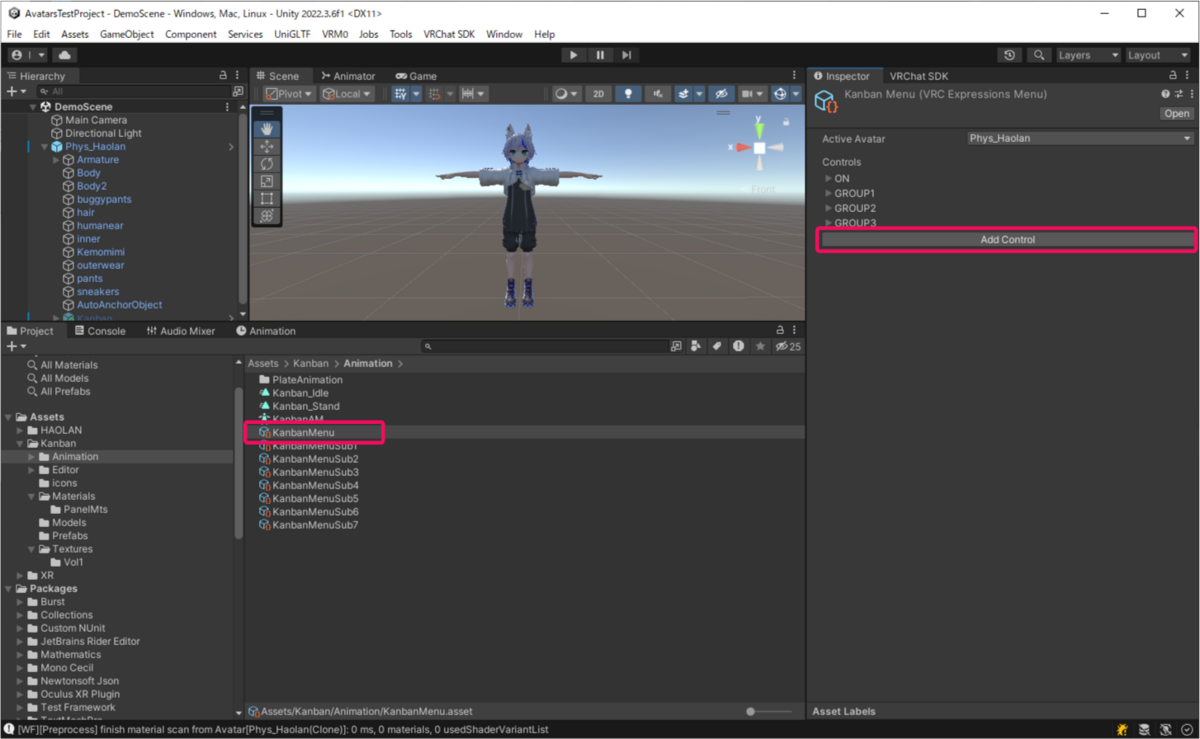Toggle scene lighting bulb icon

pos(627,94)
